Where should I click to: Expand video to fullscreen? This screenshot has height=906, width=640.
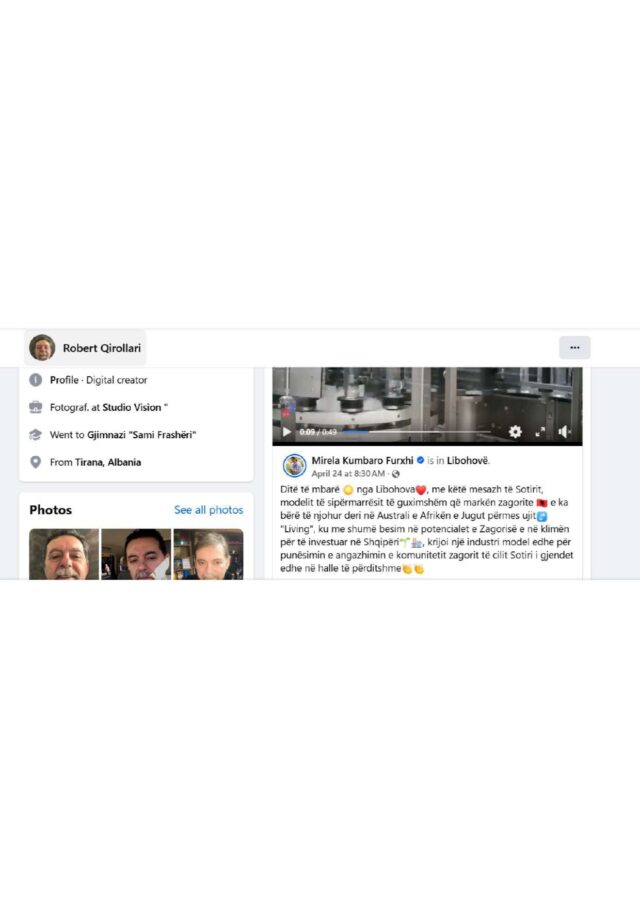click(x=540, y=432)
